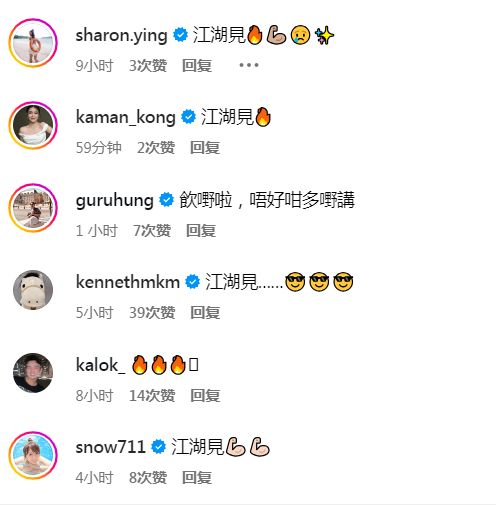Reply to kennethmkm's comment

coord(205,313)
